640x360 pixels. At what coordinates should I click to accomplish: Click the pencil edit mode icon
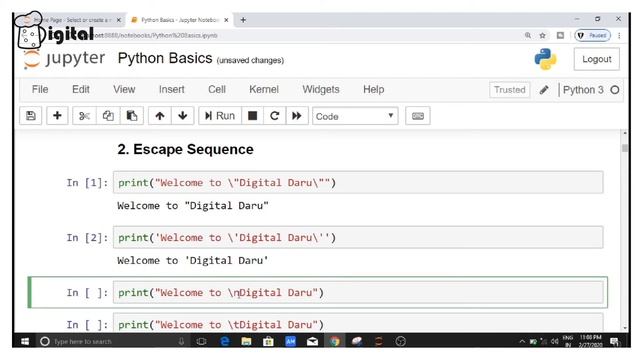coord(544,90)
